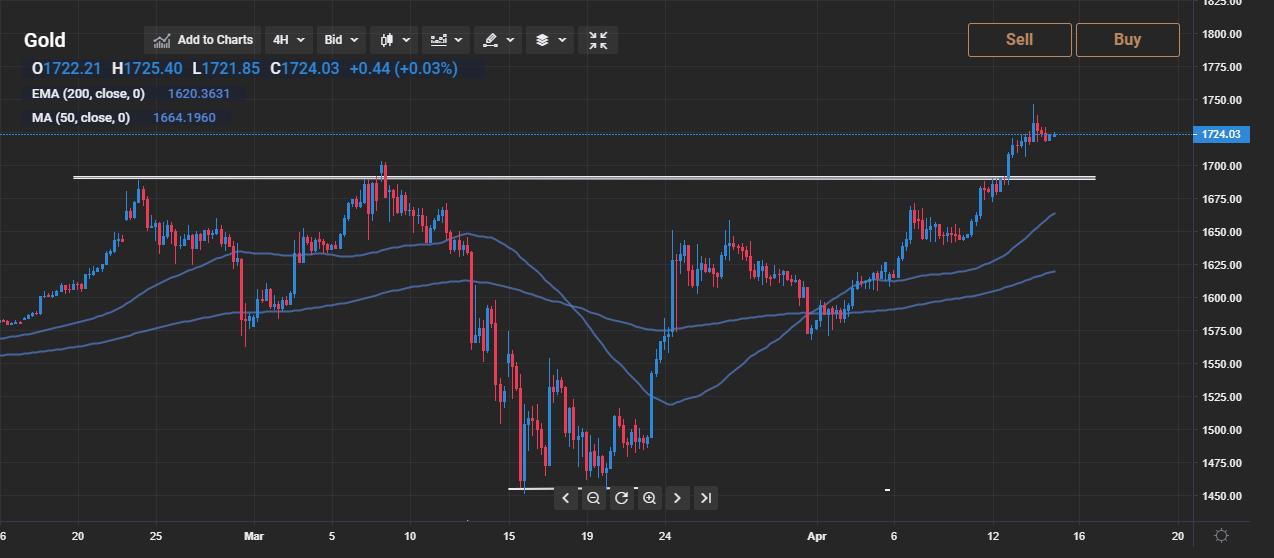Collapse chart with the shrink arrows icon

point(598,40)
